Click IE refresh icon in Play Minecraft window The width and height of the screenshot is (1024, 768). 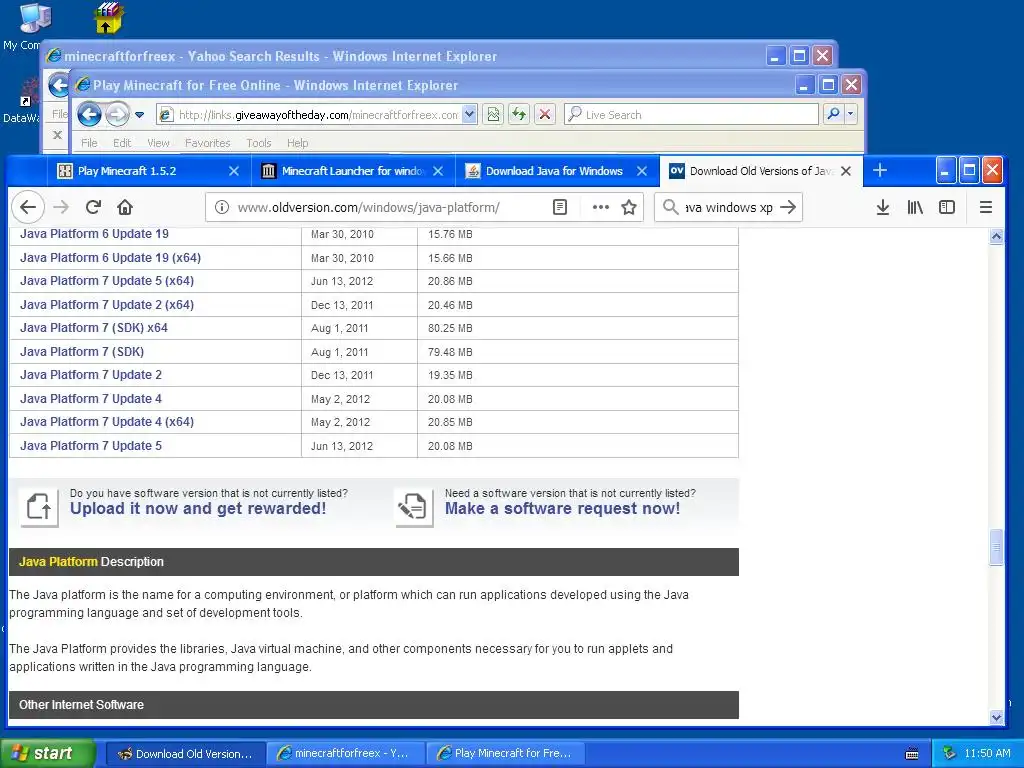pos(519,115)
